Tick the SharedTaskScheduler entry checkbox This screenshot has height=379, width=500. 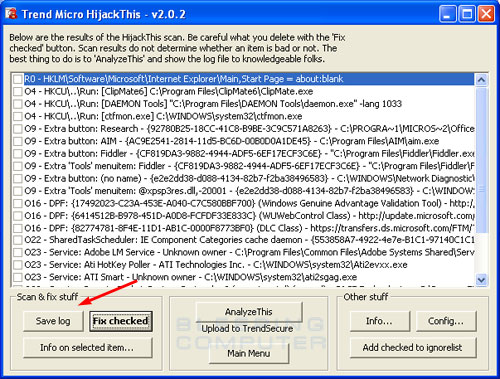point(18,240)
